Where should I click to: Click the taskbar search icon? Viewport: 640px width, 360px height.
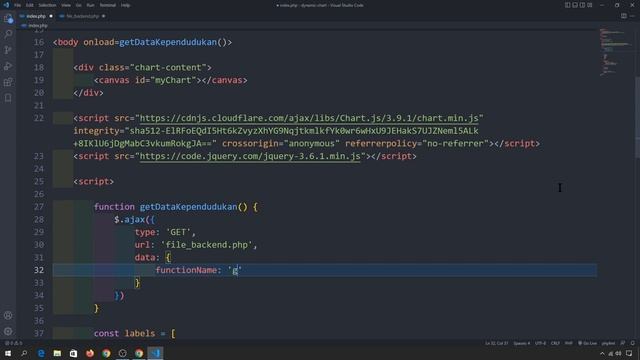[24, 353]
